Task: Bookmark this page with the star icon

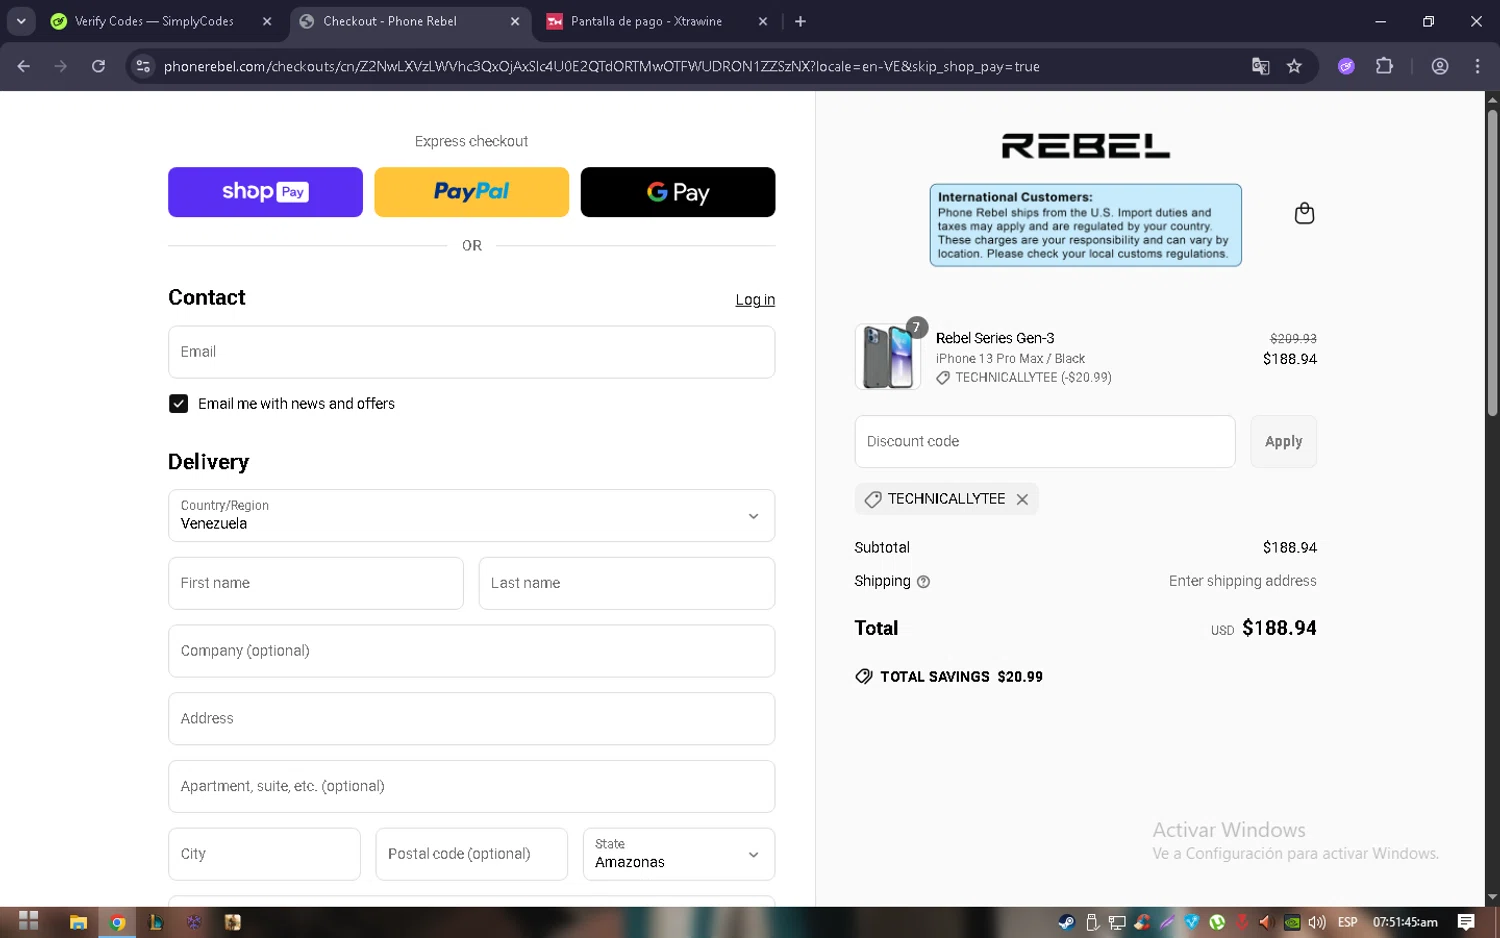Action: point(1294,66)
